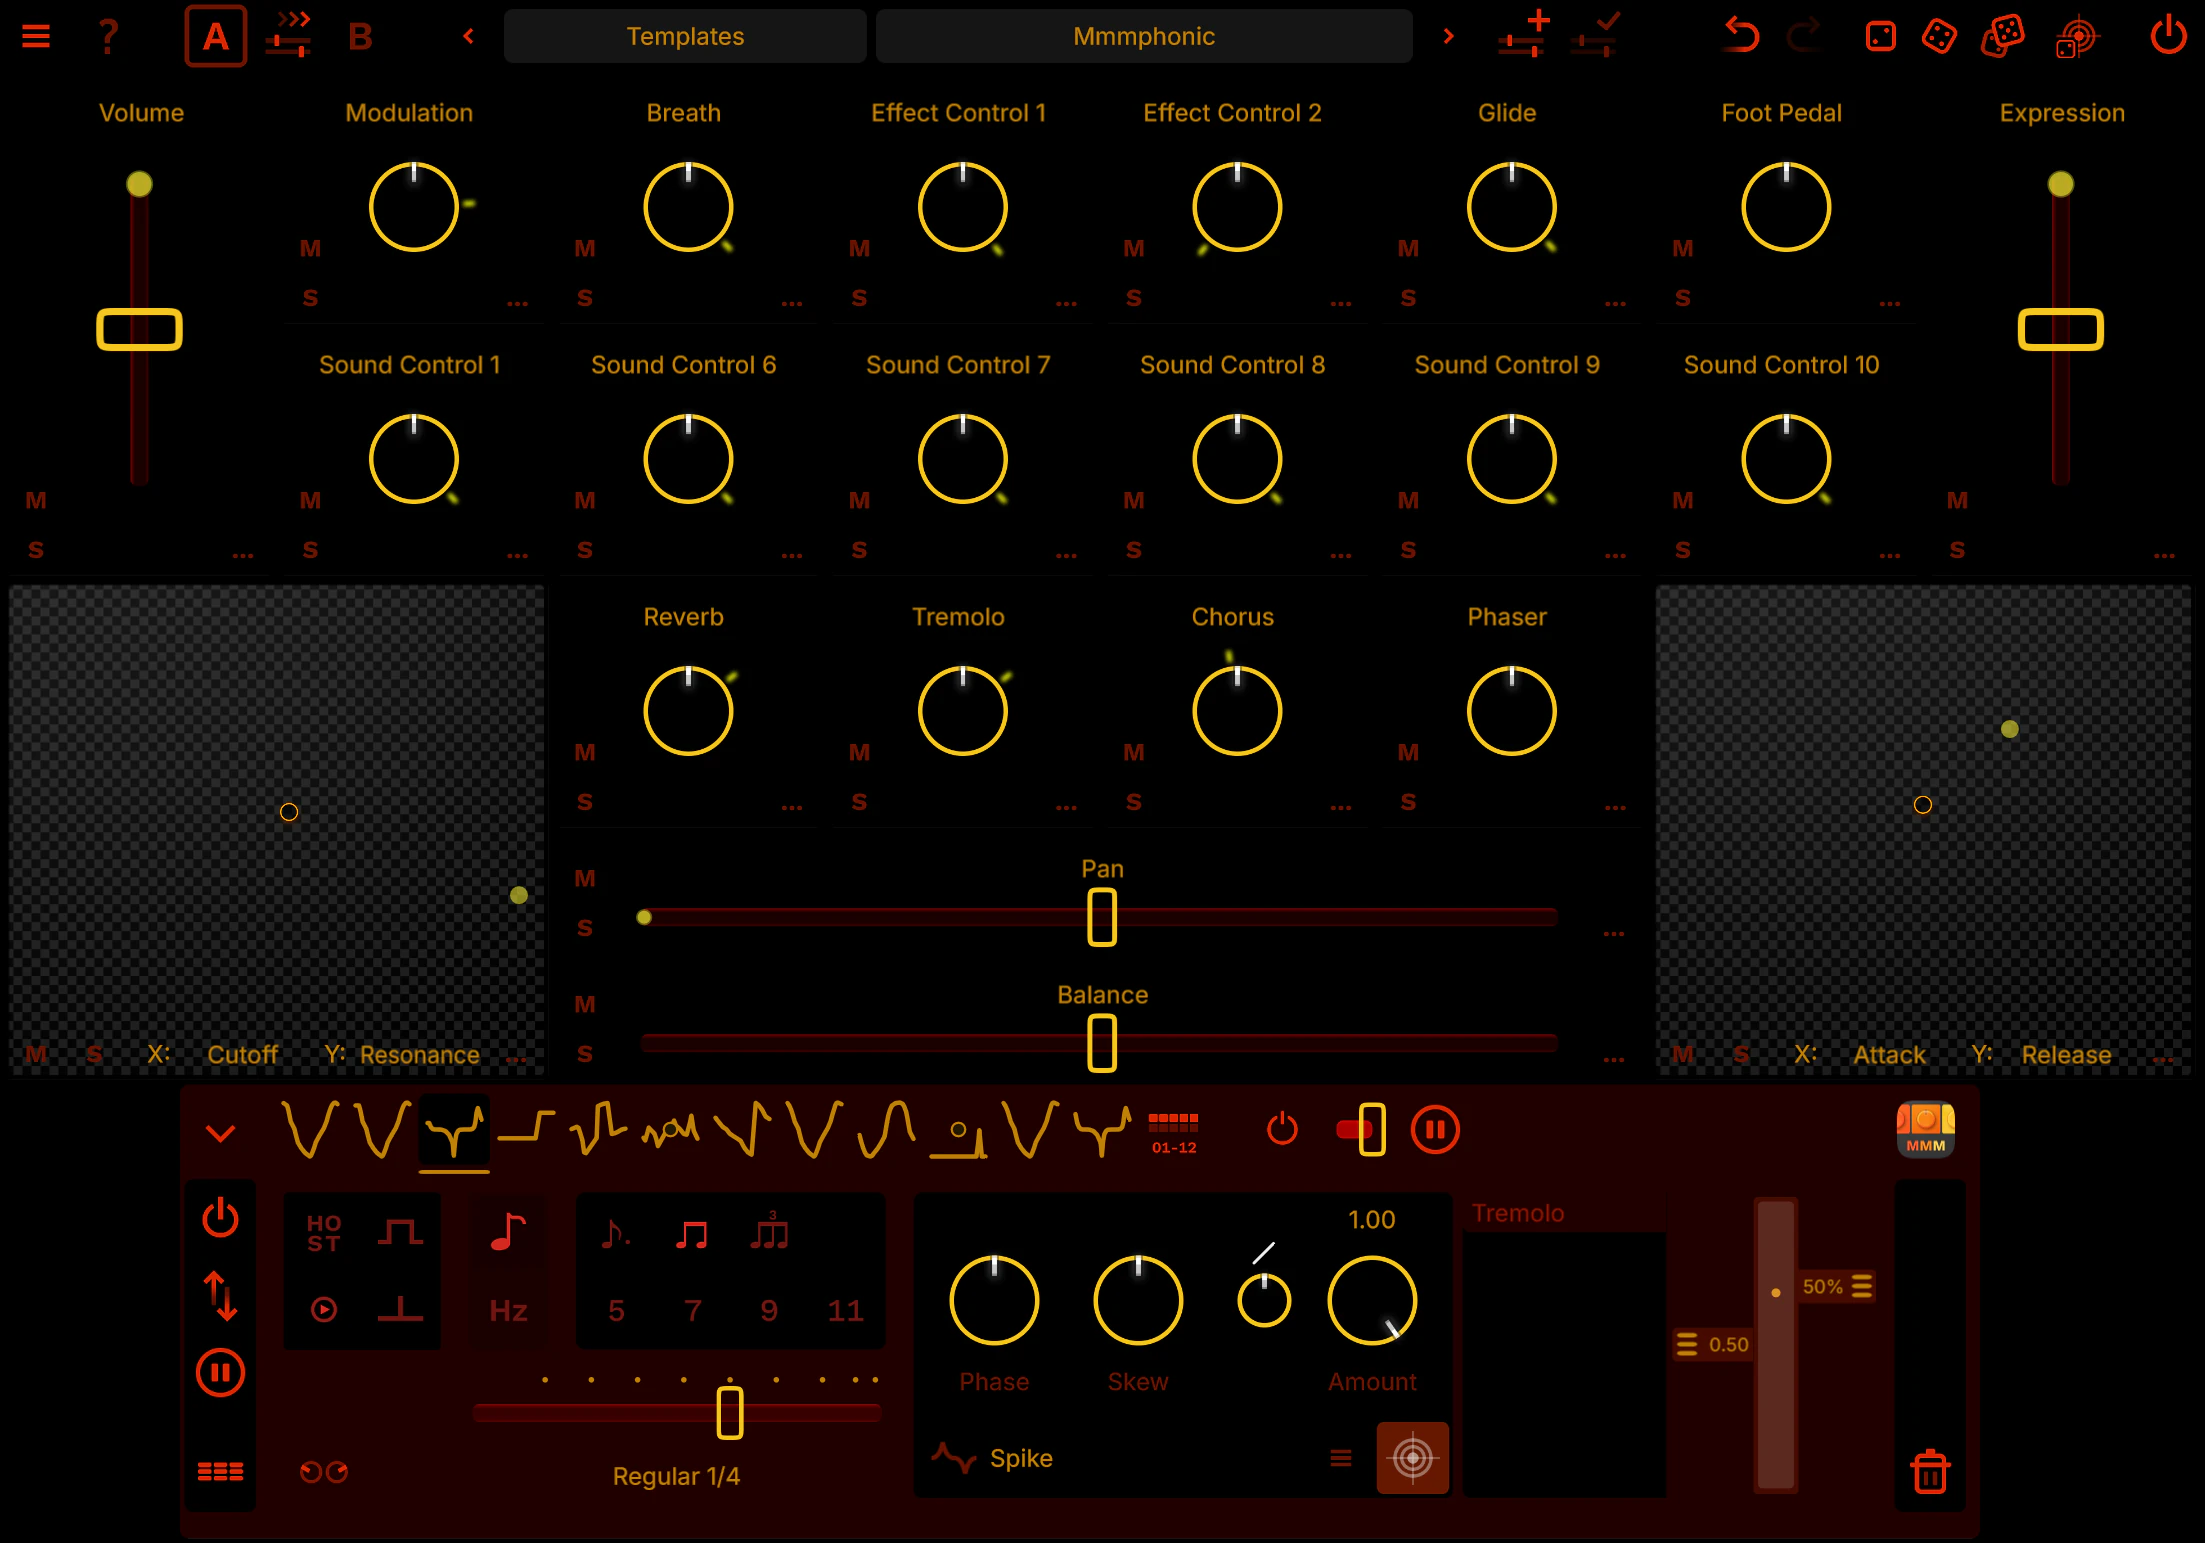The width and height of the screenshot is (2205, 1543).
Task: Collapse the modulator panel chevron
Action: [220, 1133]
